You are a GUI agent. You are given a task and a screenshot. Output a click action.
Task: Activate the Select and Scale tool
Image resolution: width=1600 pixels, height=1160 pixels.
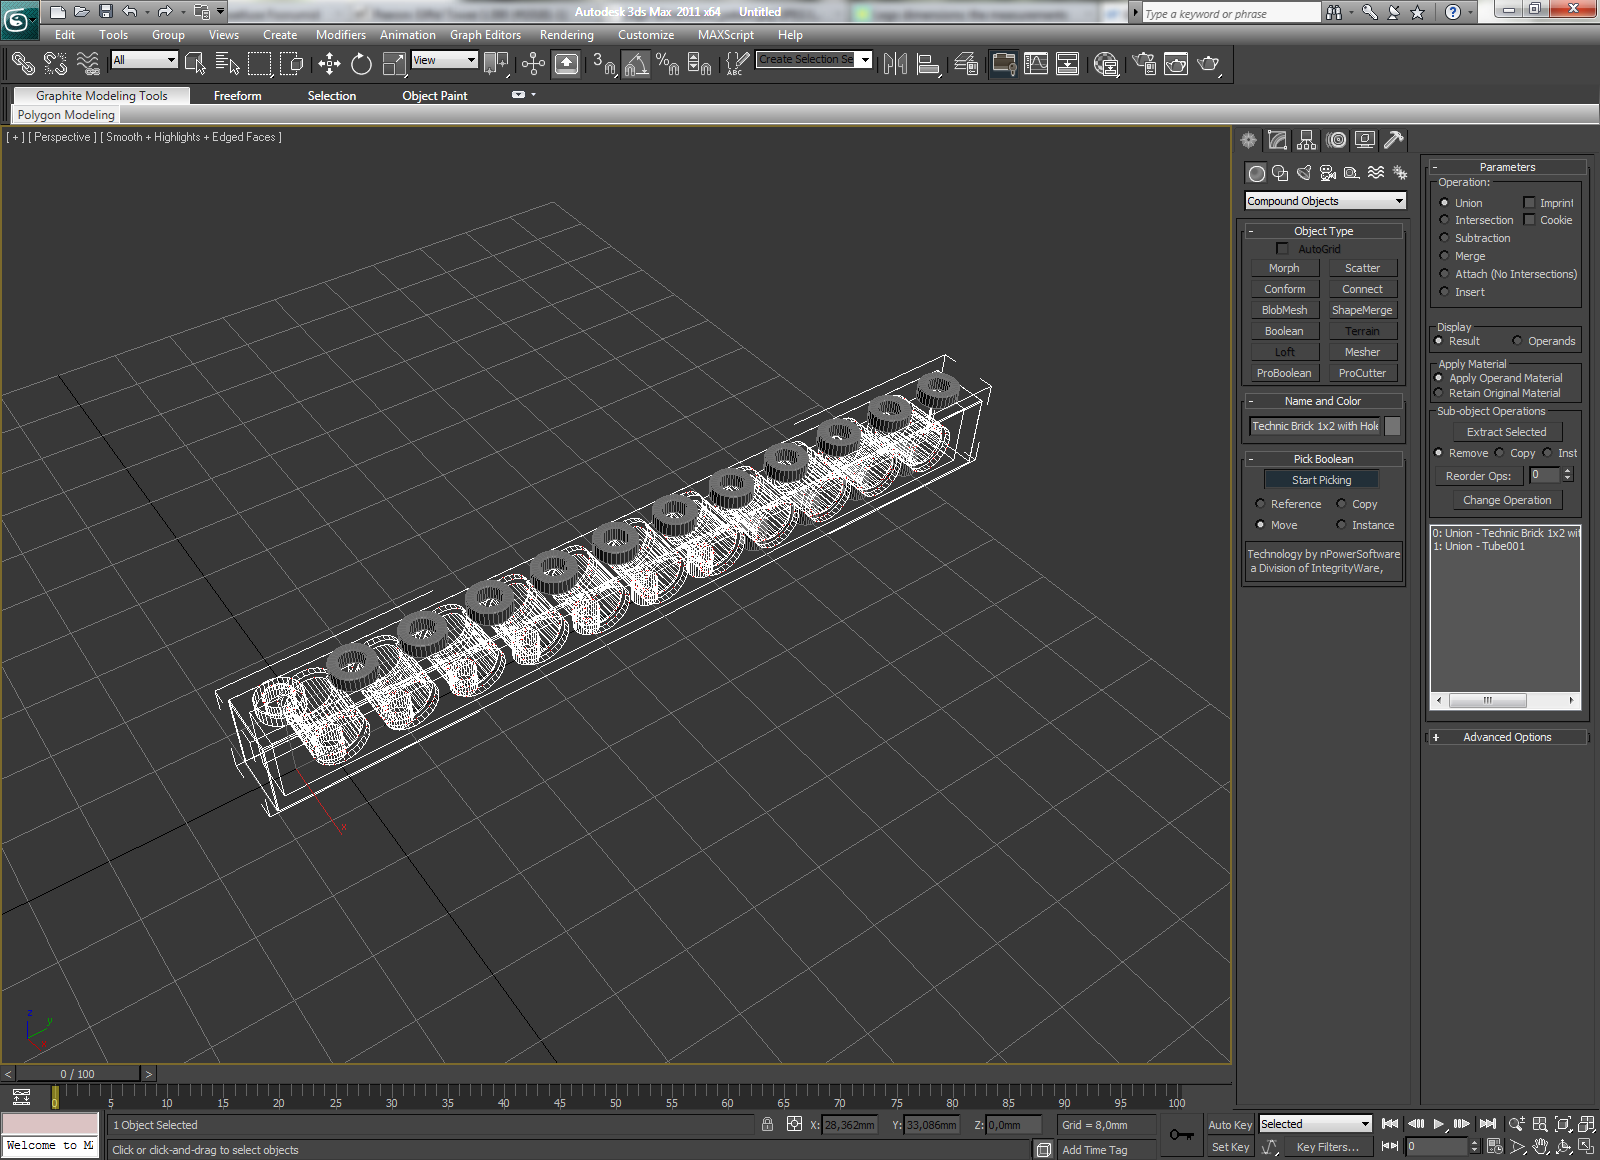394,64
